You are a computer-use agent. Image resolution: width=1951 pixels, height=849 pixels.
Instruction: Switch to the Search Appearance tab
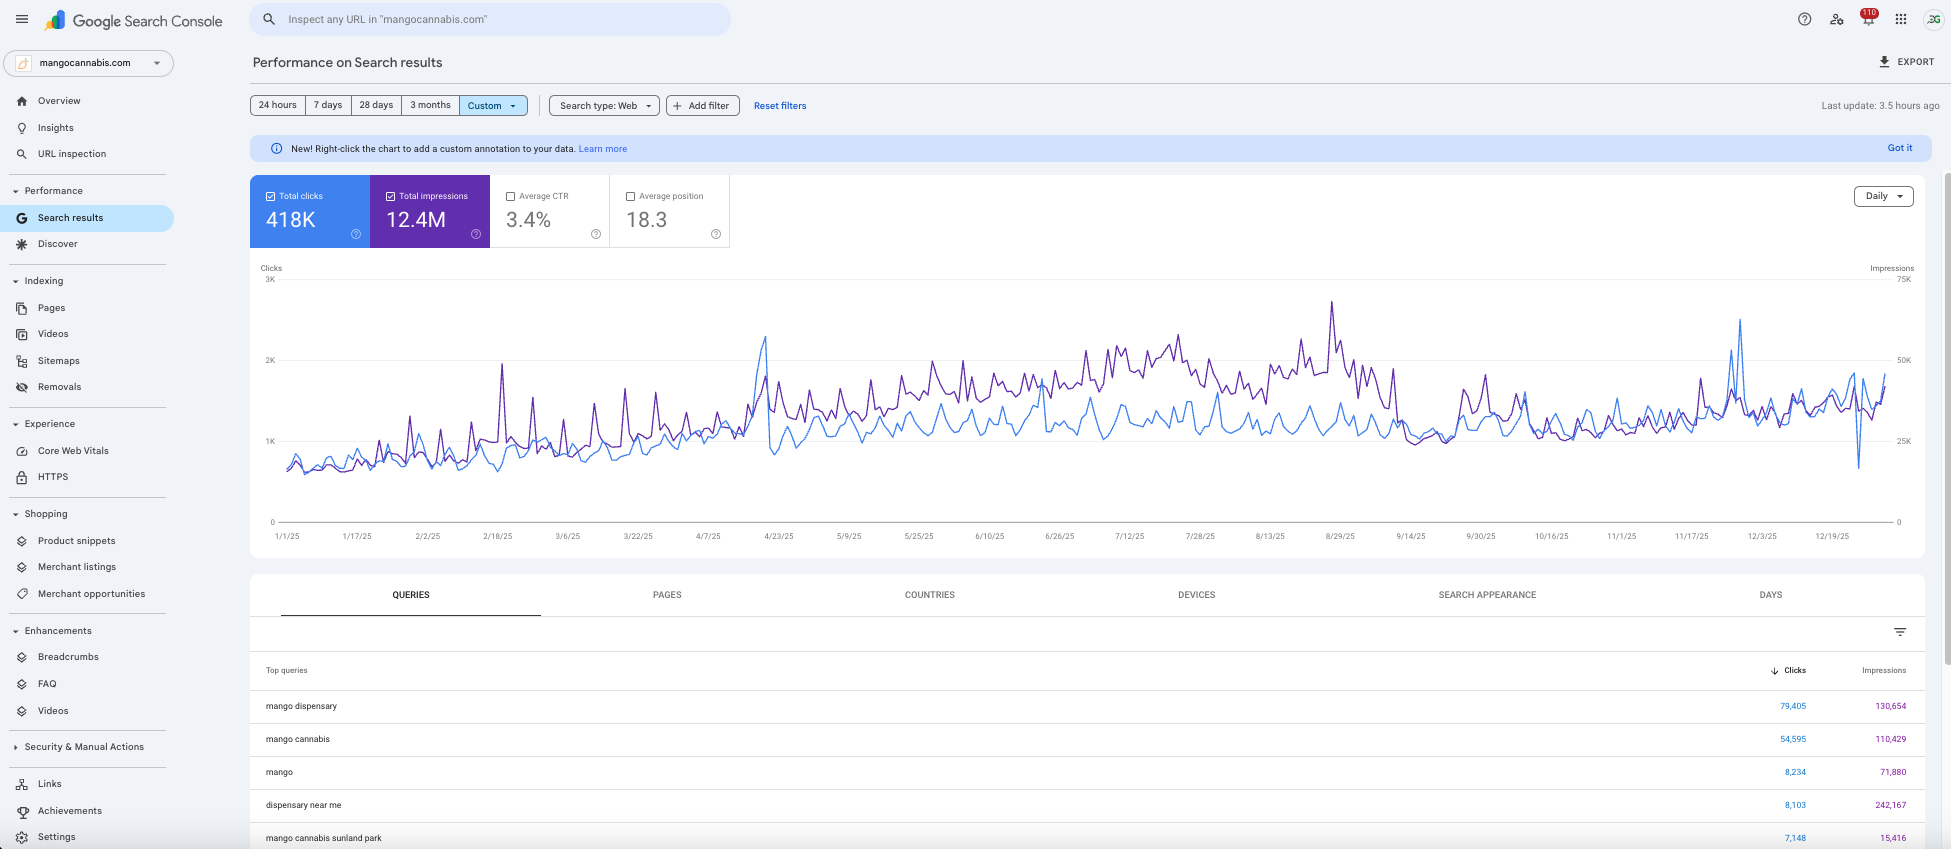[1487, 595]
